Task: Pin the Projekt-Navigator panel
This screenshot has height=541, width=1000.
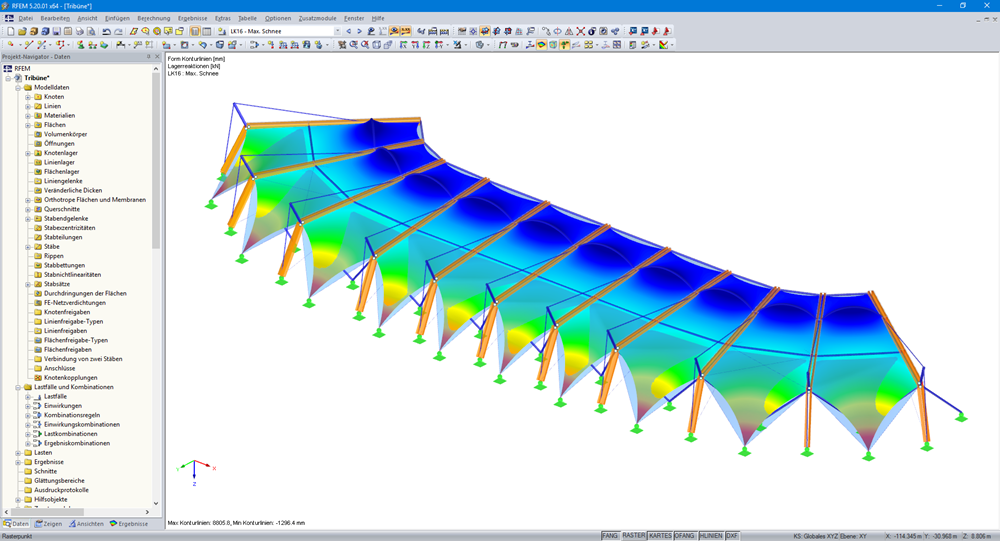Action: click(x=149, y=57)
